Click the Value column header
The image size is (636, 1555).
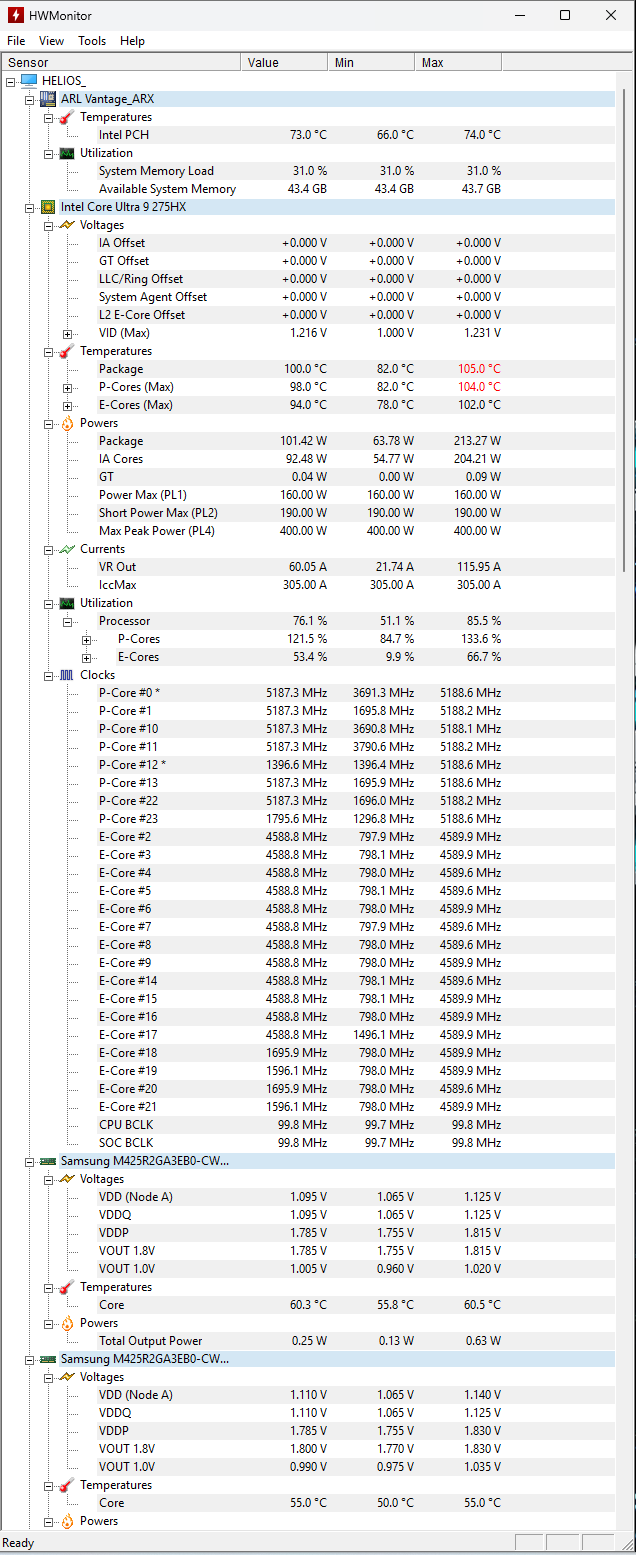(284, 62)
